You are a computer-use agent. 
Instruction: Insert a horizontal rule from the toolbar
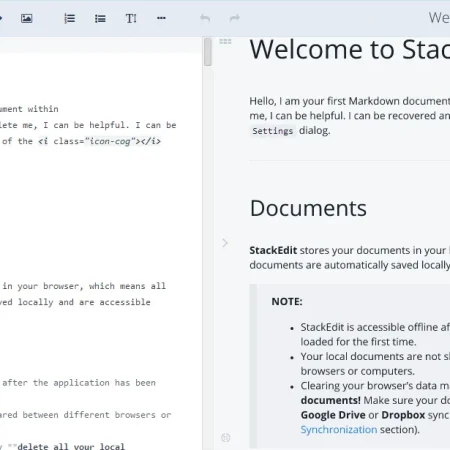coord(161,18)
